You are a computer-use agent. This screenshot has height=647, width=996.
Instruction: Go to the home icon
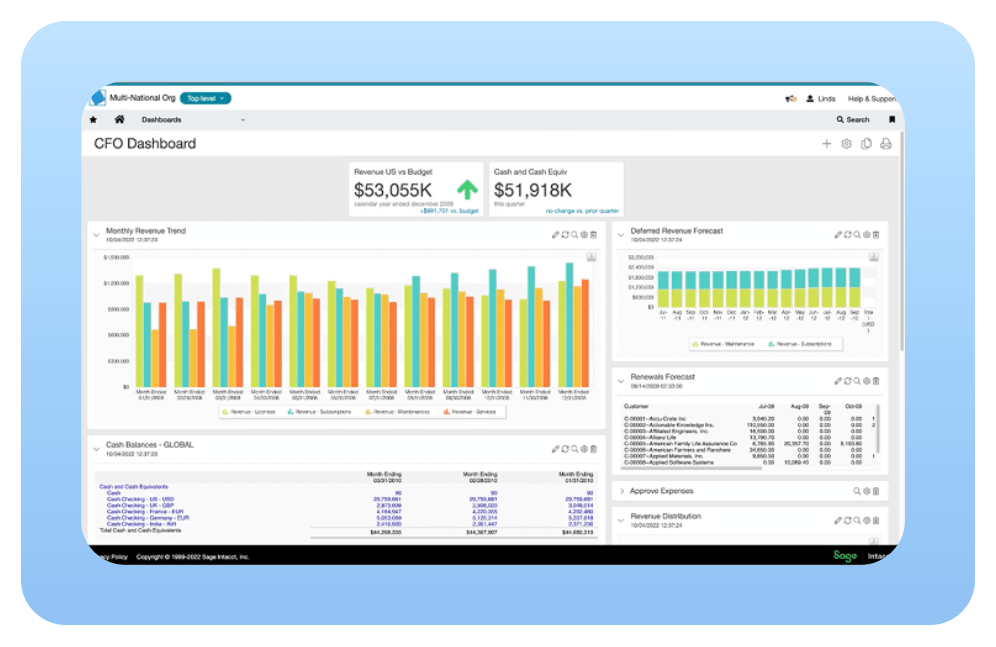[119, 119]
